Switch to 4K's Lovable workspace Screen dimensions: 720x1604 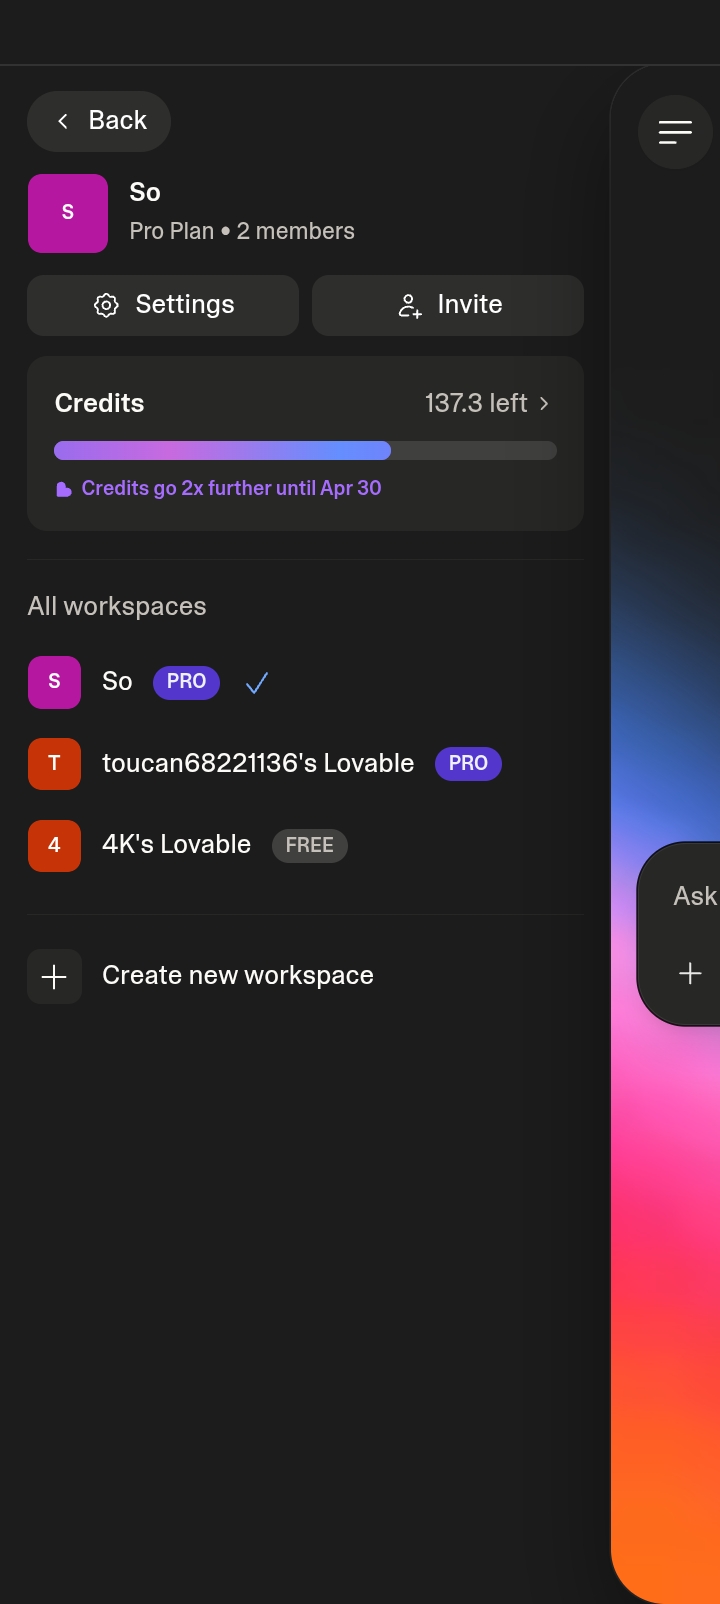tap(305, 845)
